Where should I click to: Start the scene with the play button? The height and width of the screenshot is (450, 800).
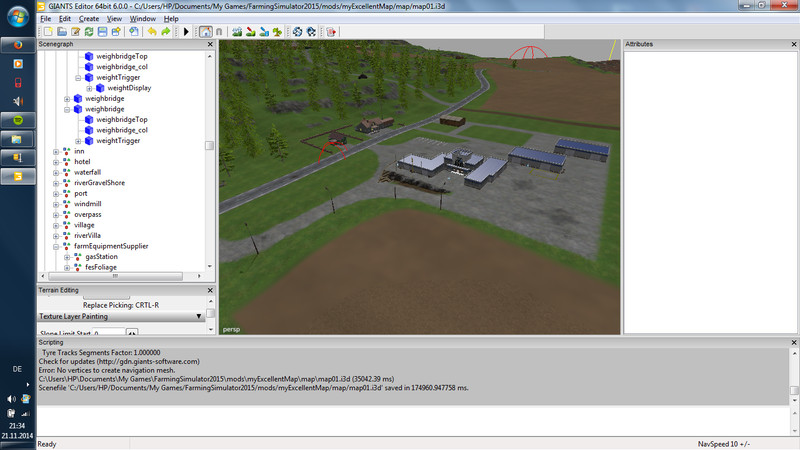[x=186, y=32]
